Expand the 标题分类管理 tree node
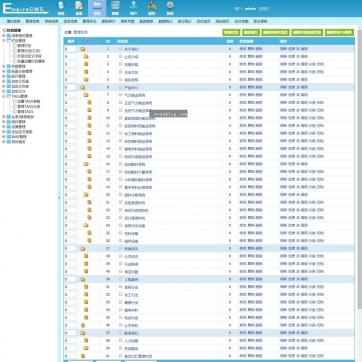The width and height of the screenshot is (362, 362). coord(4,71)
